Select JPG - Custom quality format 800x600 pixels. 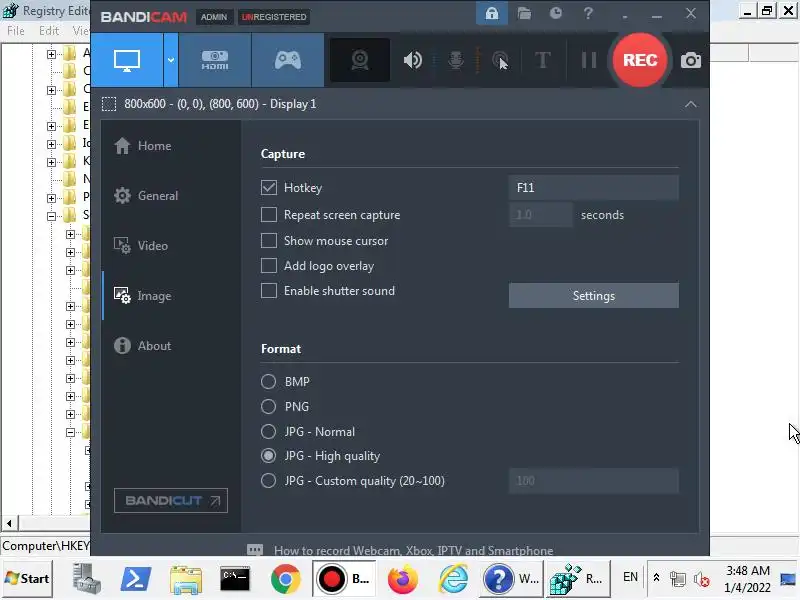click(268, 481)
